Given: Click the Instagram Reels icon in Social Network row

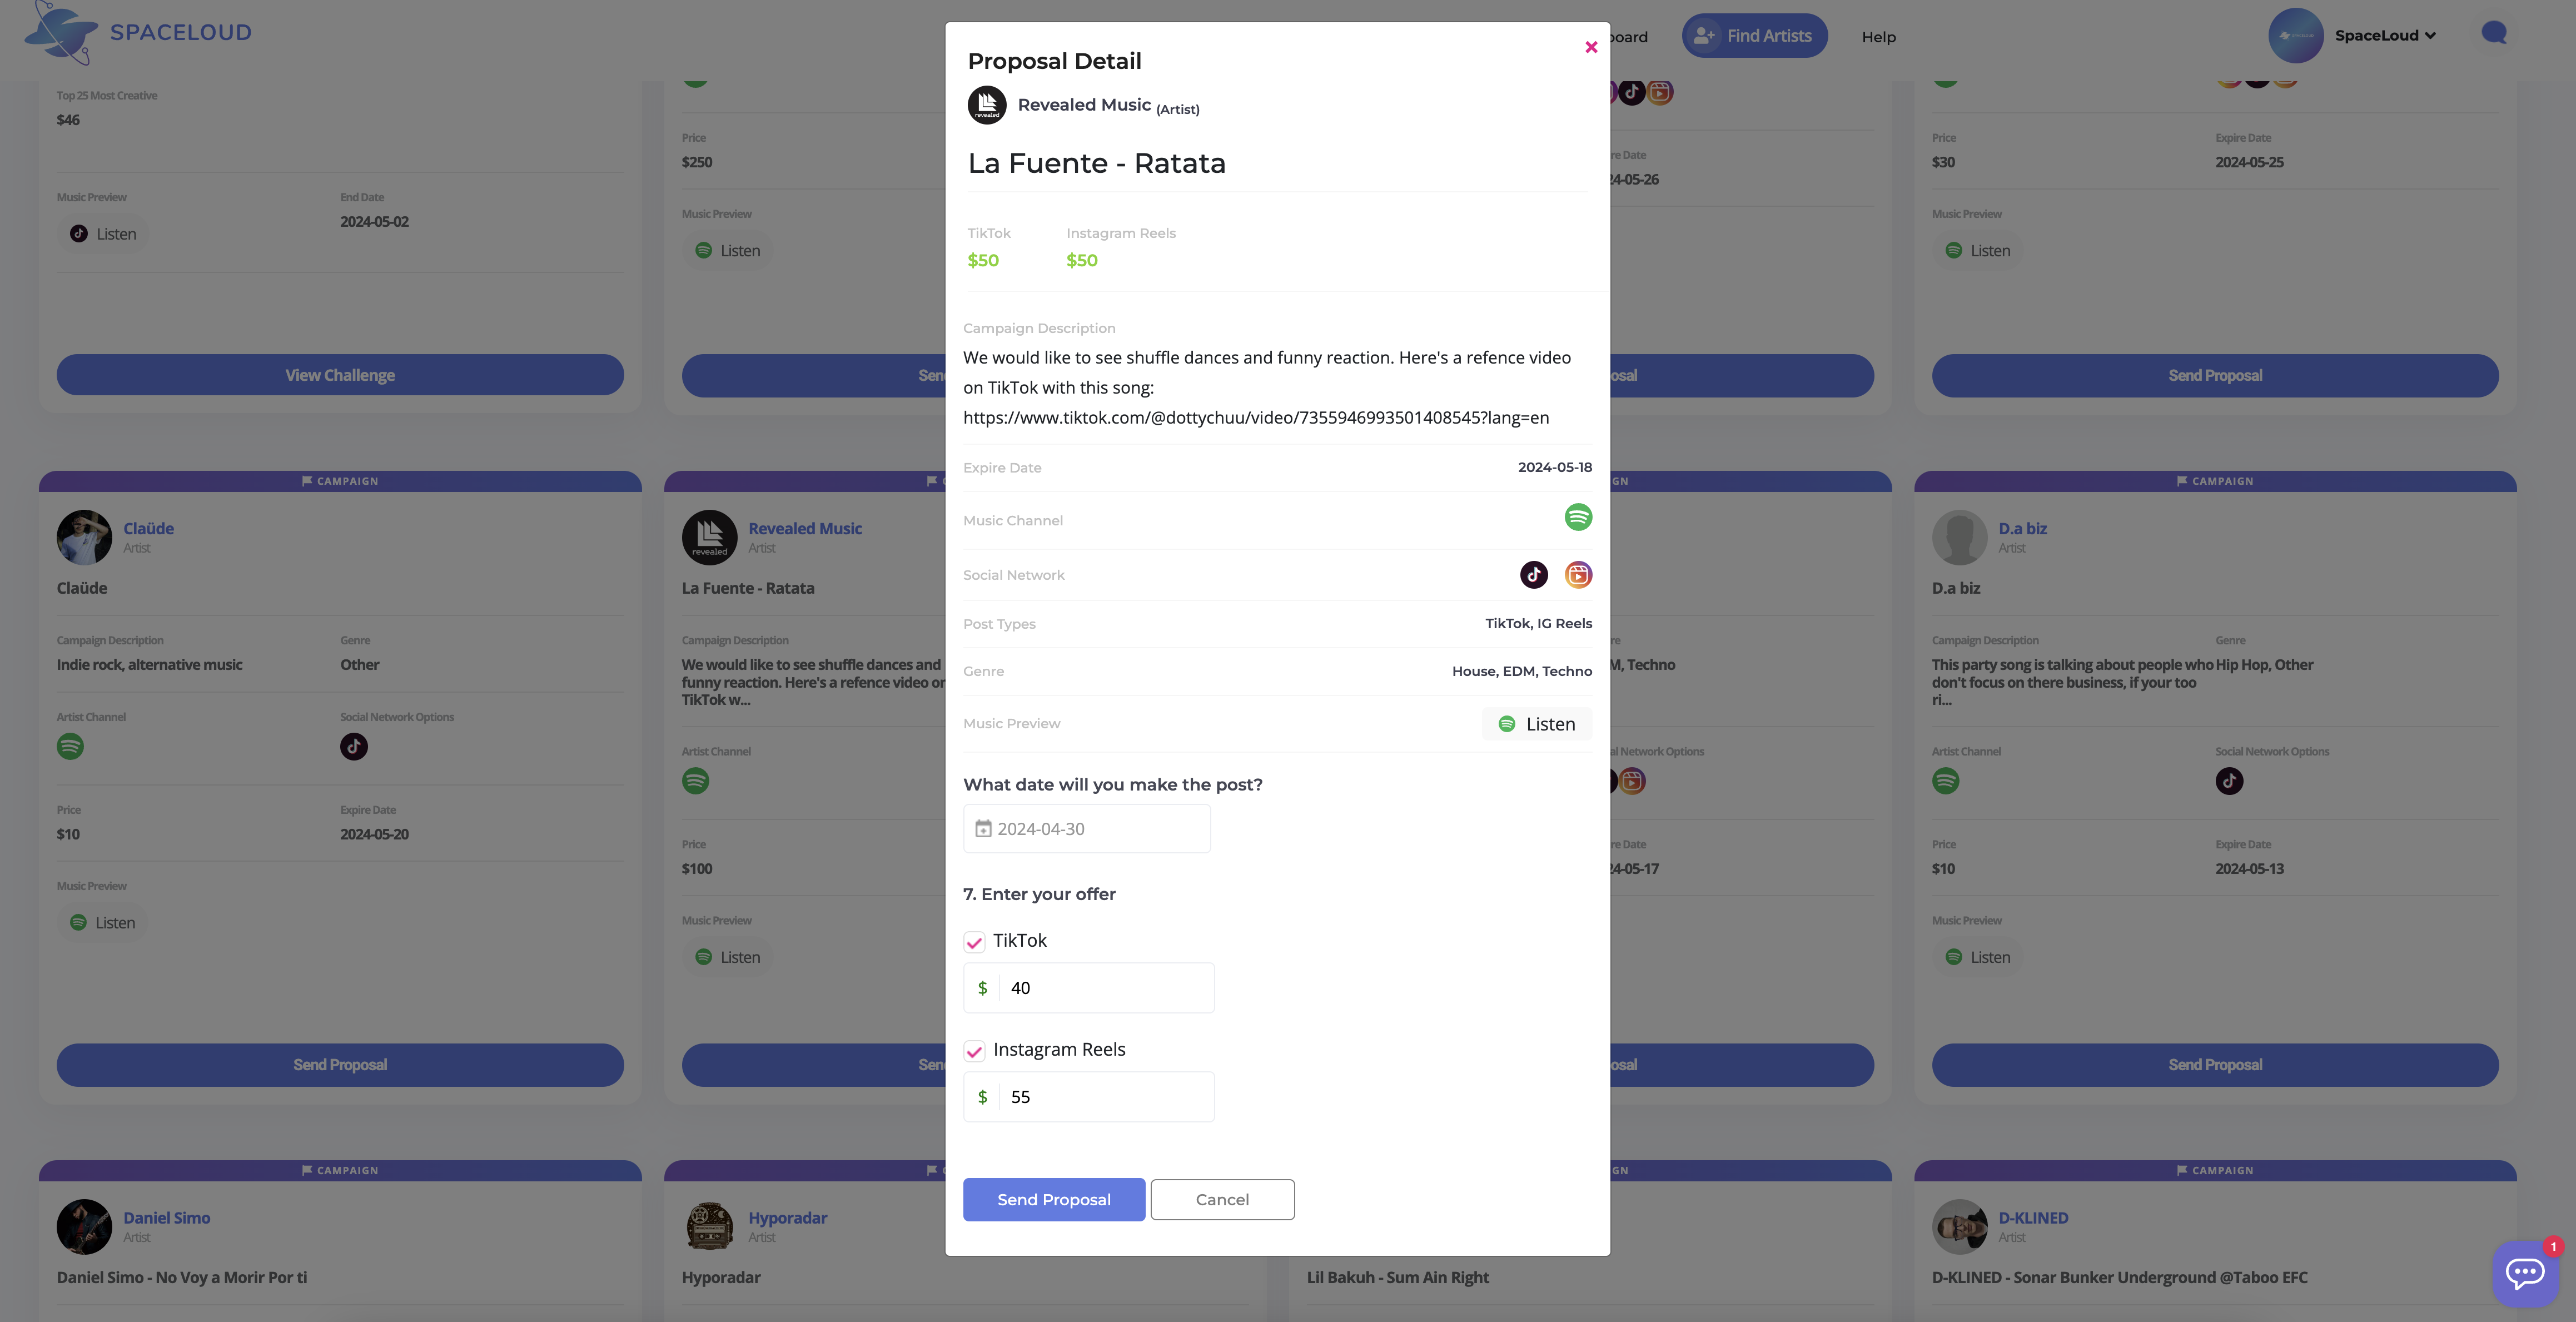Looking at the screenshot, I should (1578, 575).
